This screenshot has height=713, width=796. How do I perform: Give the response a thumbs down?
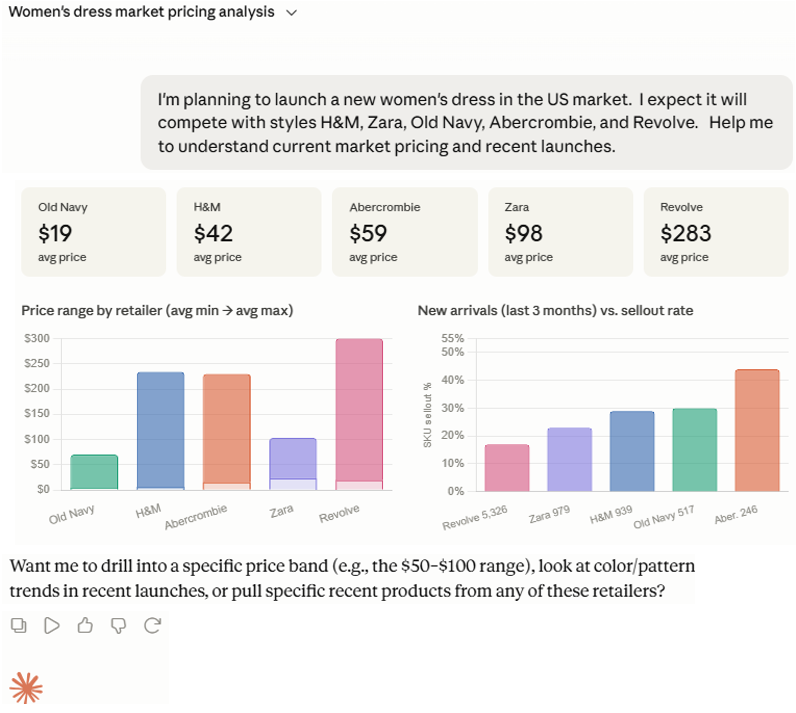point(119,626)
